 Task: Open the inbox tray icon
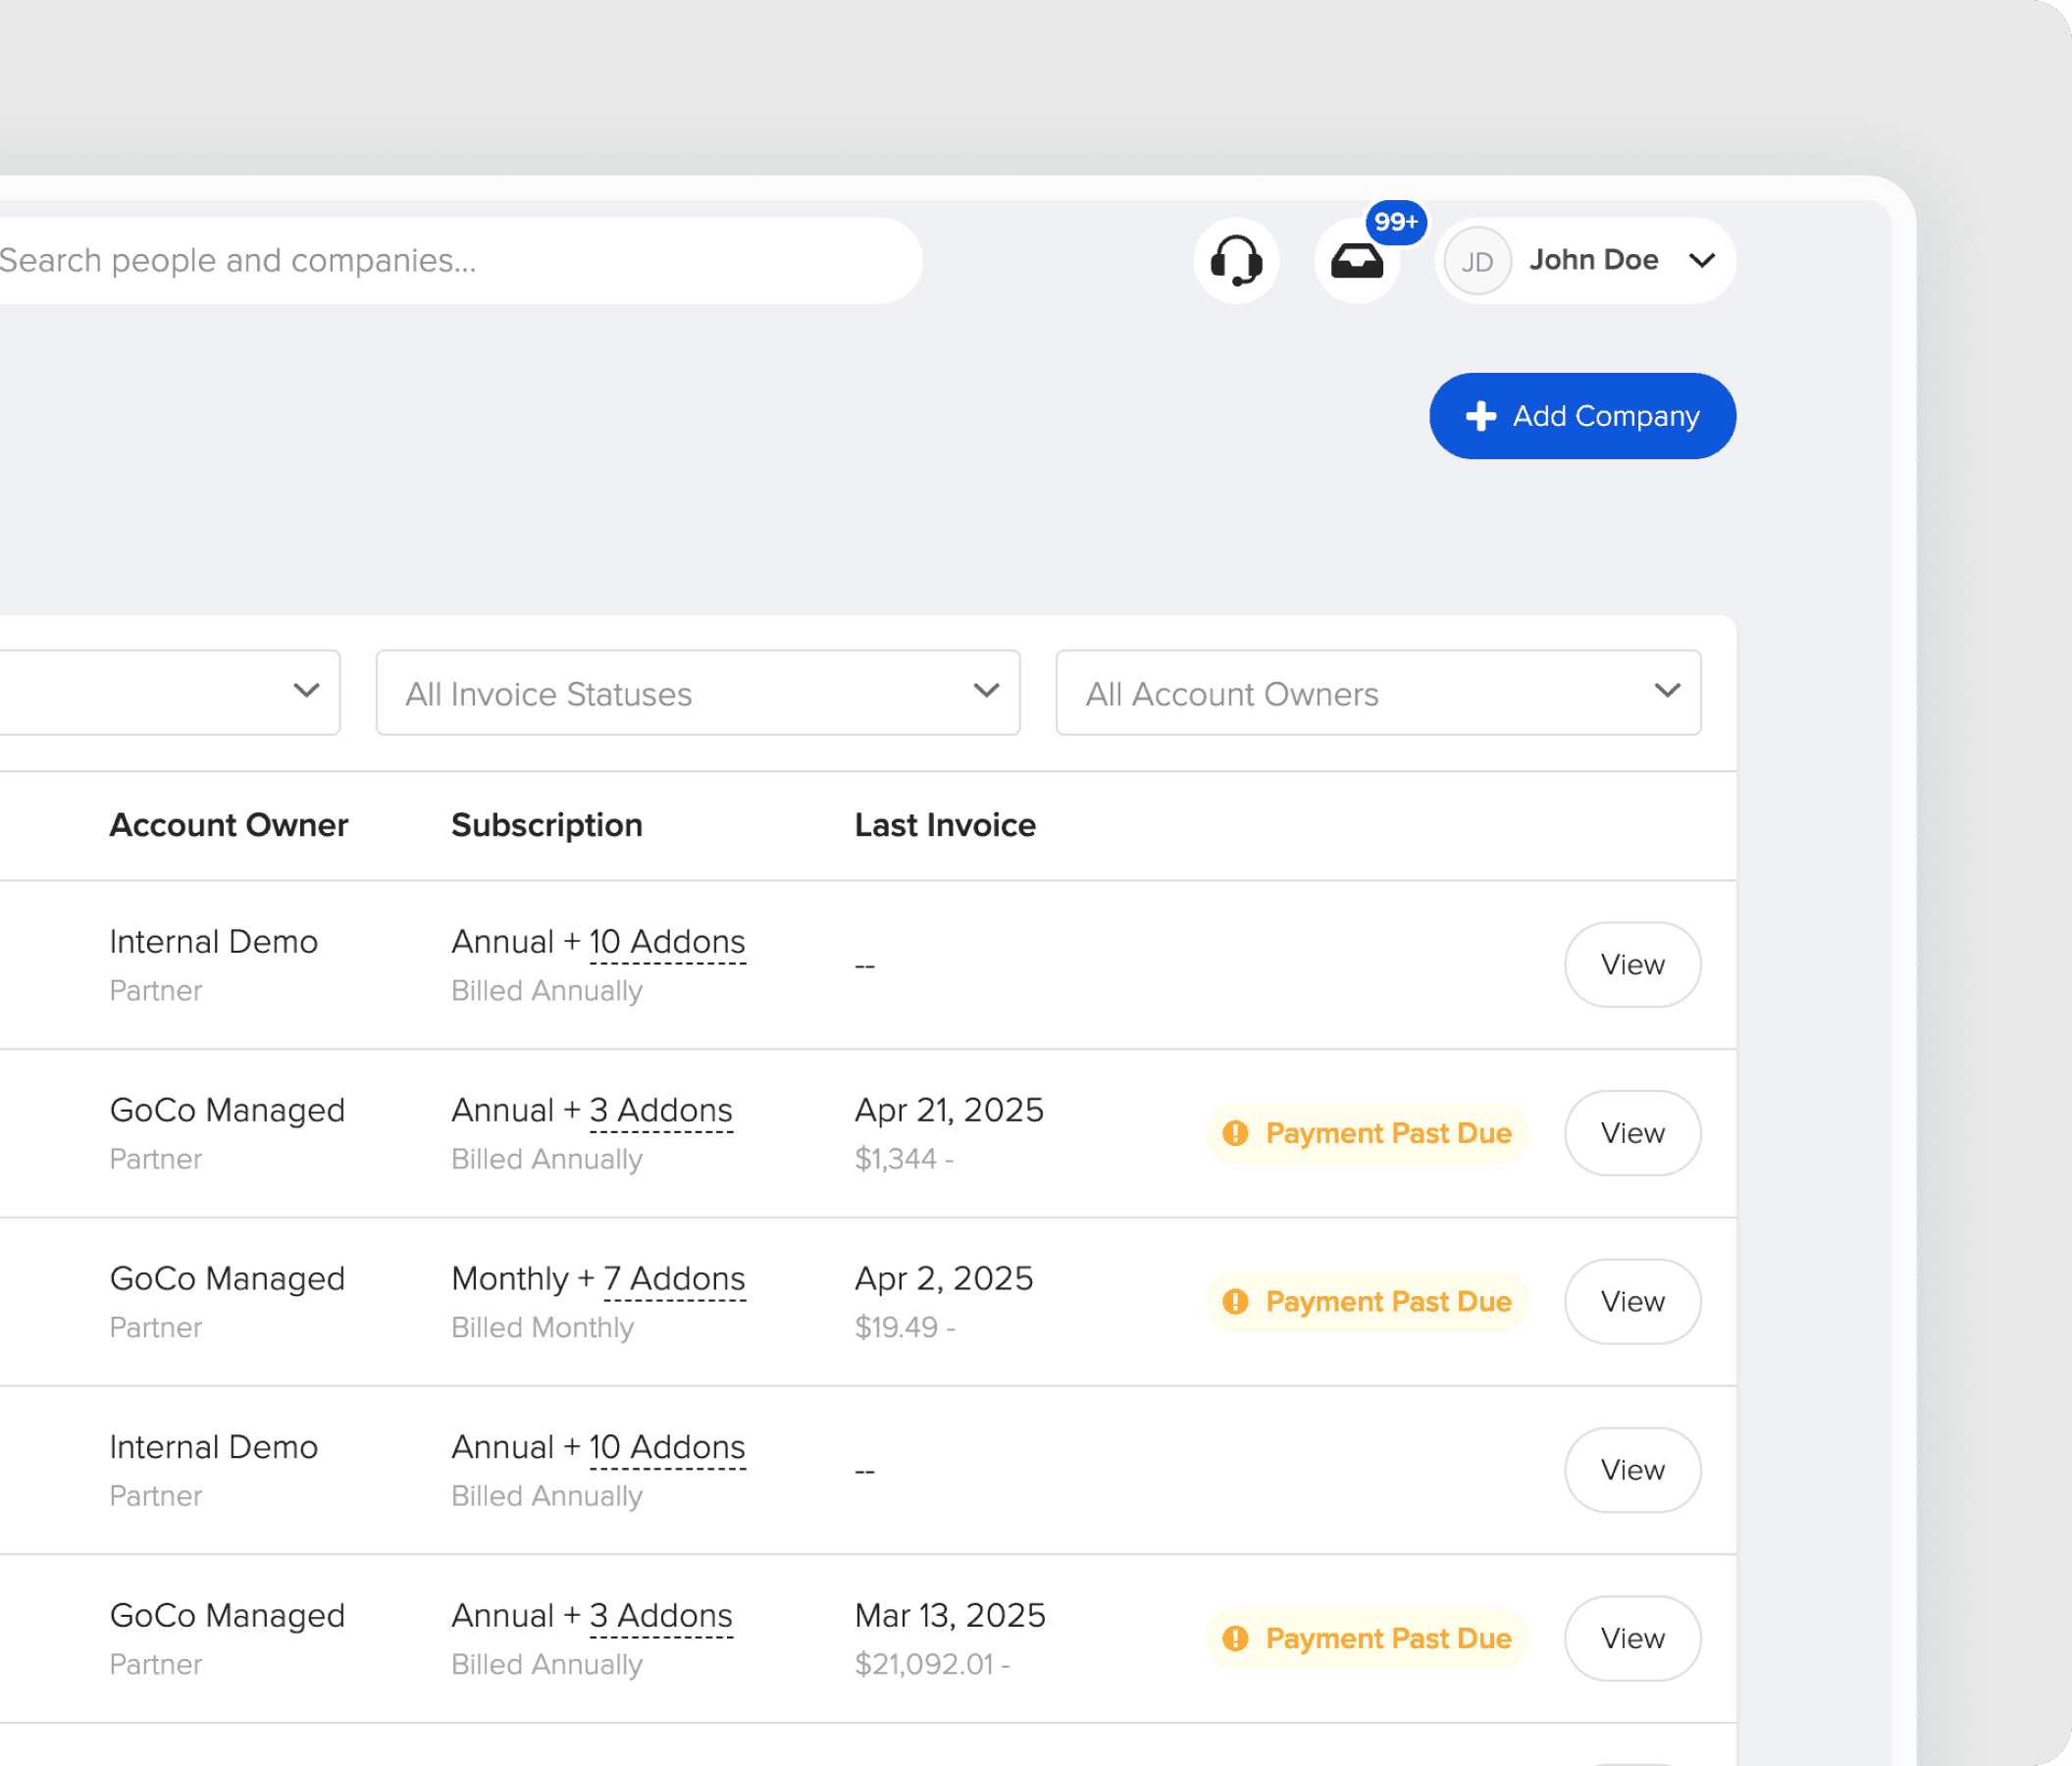[1356, 262]
